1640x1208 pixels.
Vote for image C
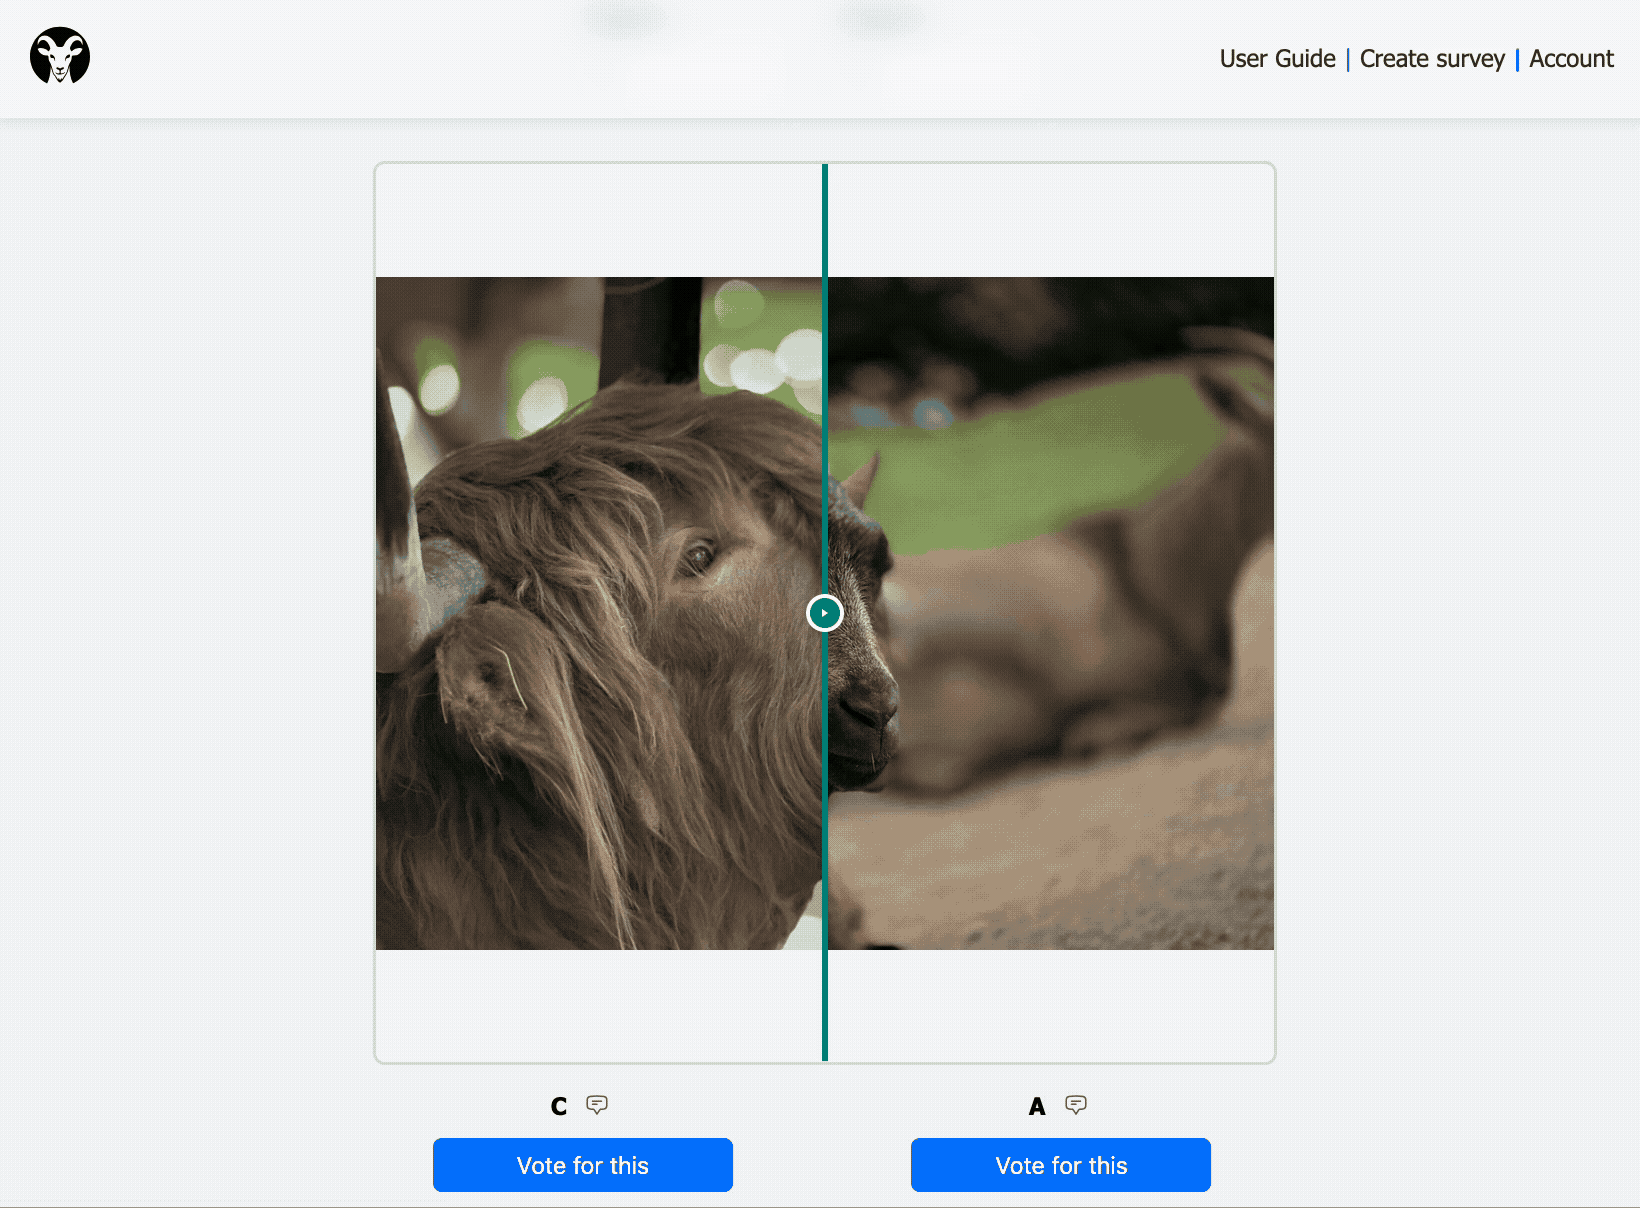point(583,1165)
